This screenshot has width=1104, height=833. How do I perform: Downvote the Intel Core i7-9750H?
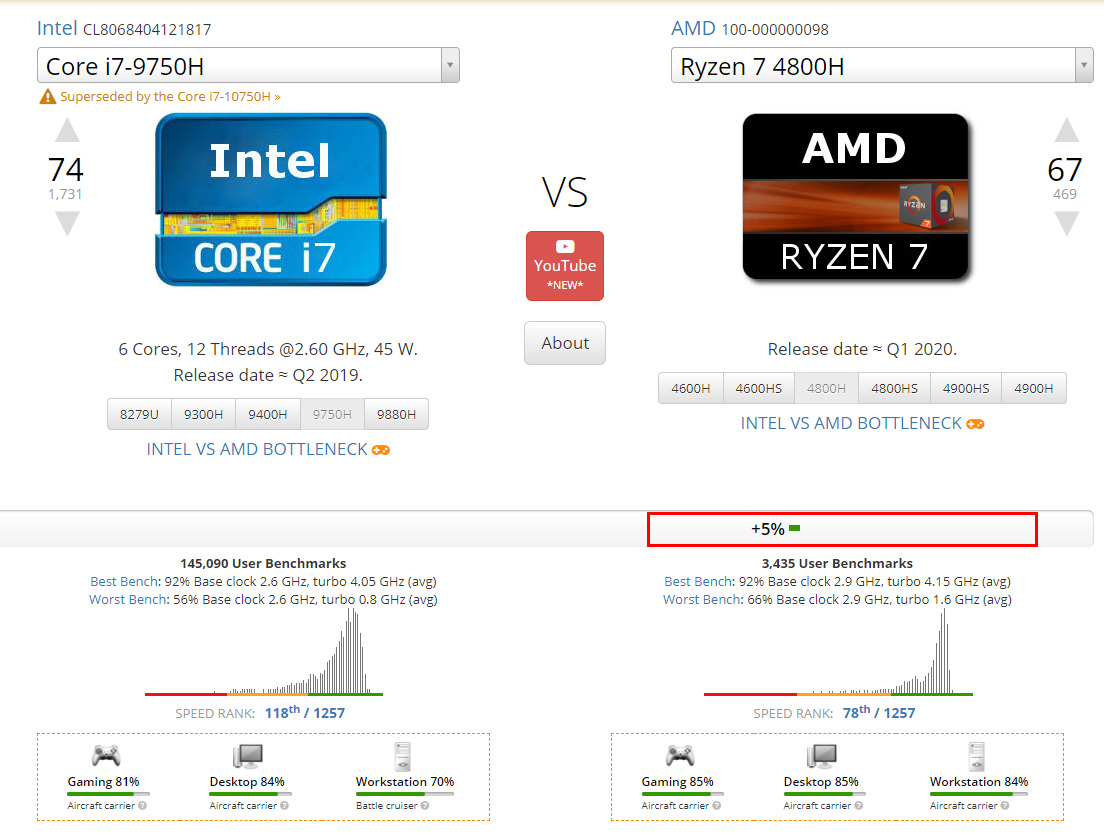point(68,223)
